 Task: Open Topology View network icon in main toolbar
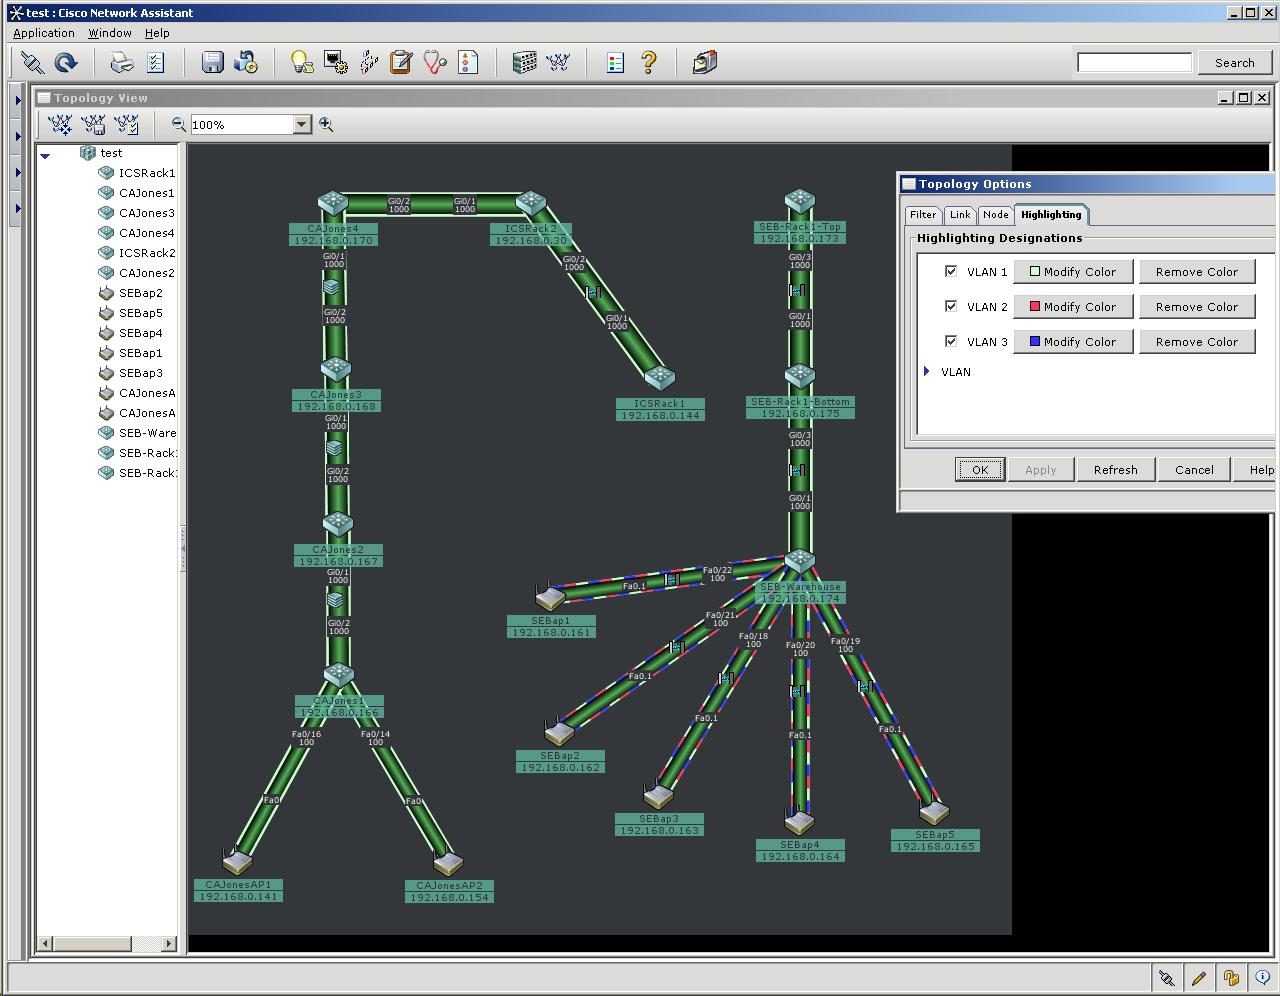click(x=558, y=63)
